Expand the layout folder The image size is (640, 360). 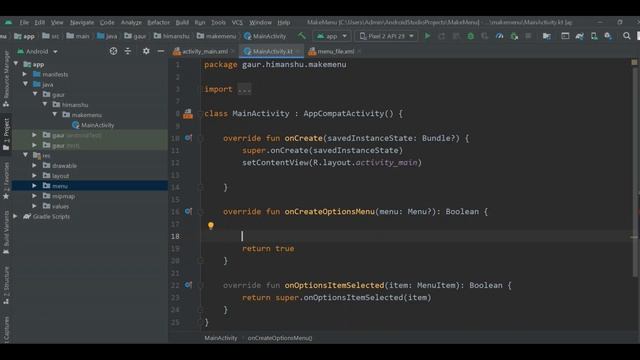pyautogui.click(x=35, y=176)
